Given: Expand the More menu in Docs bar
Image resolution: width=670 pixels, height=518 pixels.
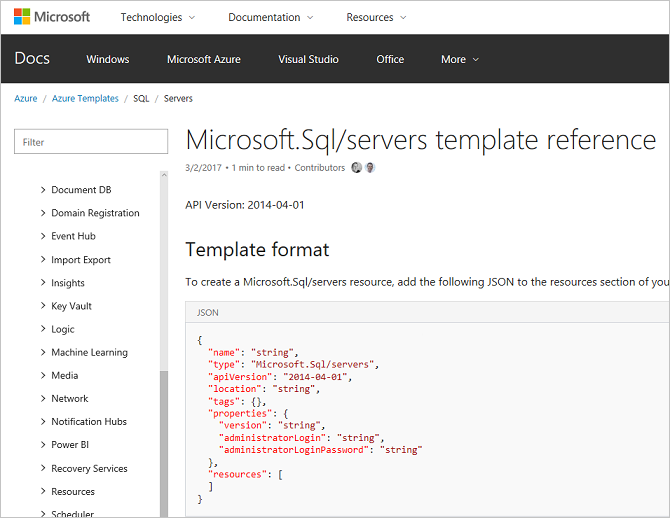Looking at the screenshot, I should tap(460, 59).
